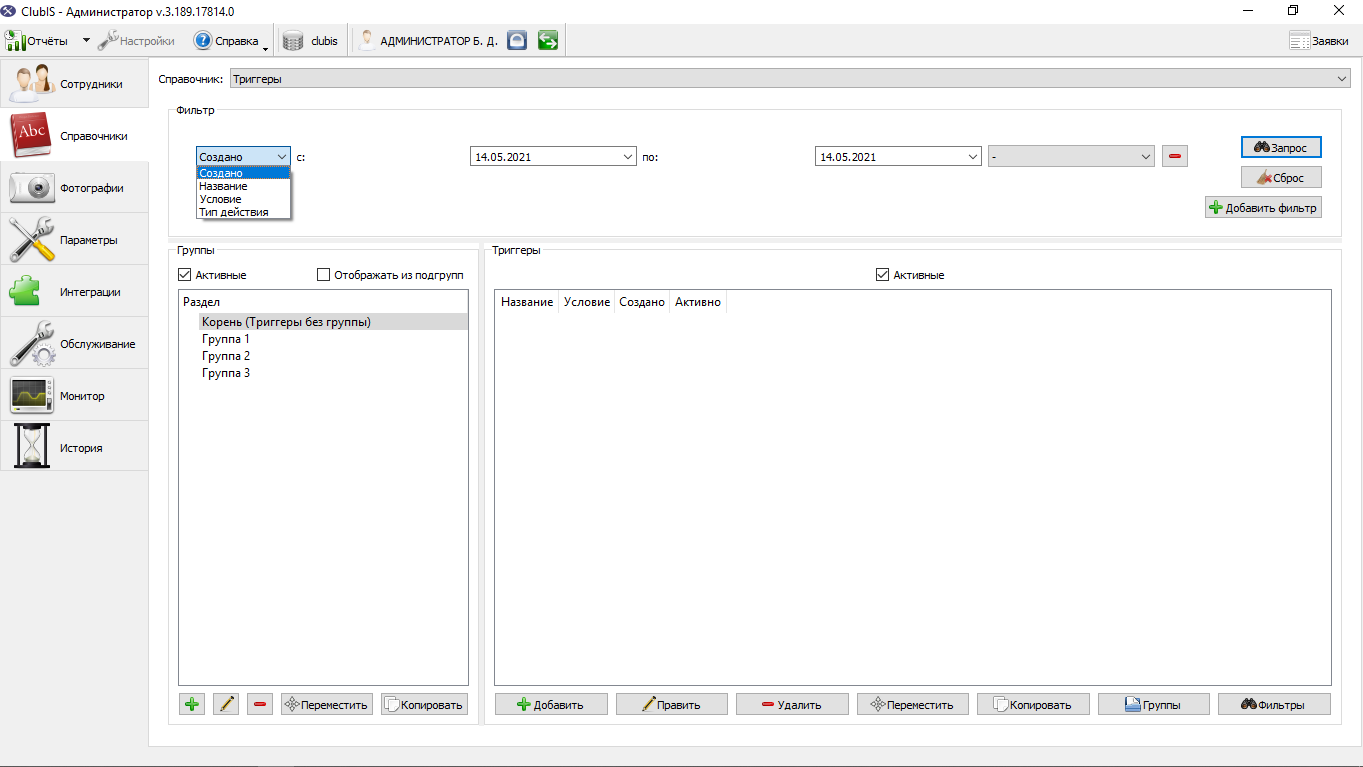Click the Запрос button
The image size is (1363, 767).
[1281, 147]
